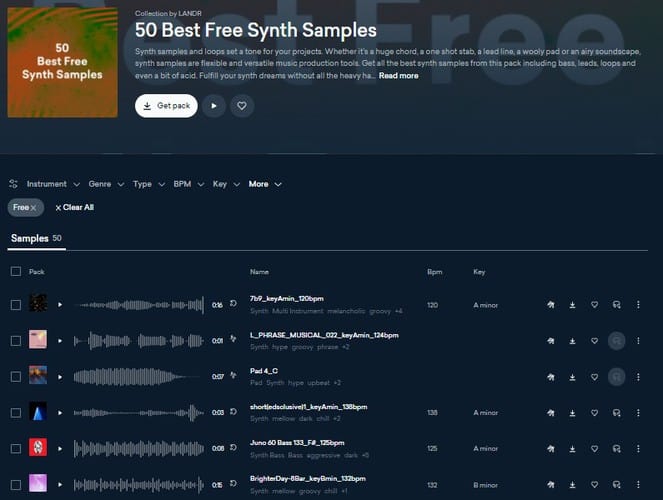The width and height of the screenshot is (663, 500).
Task: Play the BrighterDay-8Bar sample
Action: coord(60,484)
